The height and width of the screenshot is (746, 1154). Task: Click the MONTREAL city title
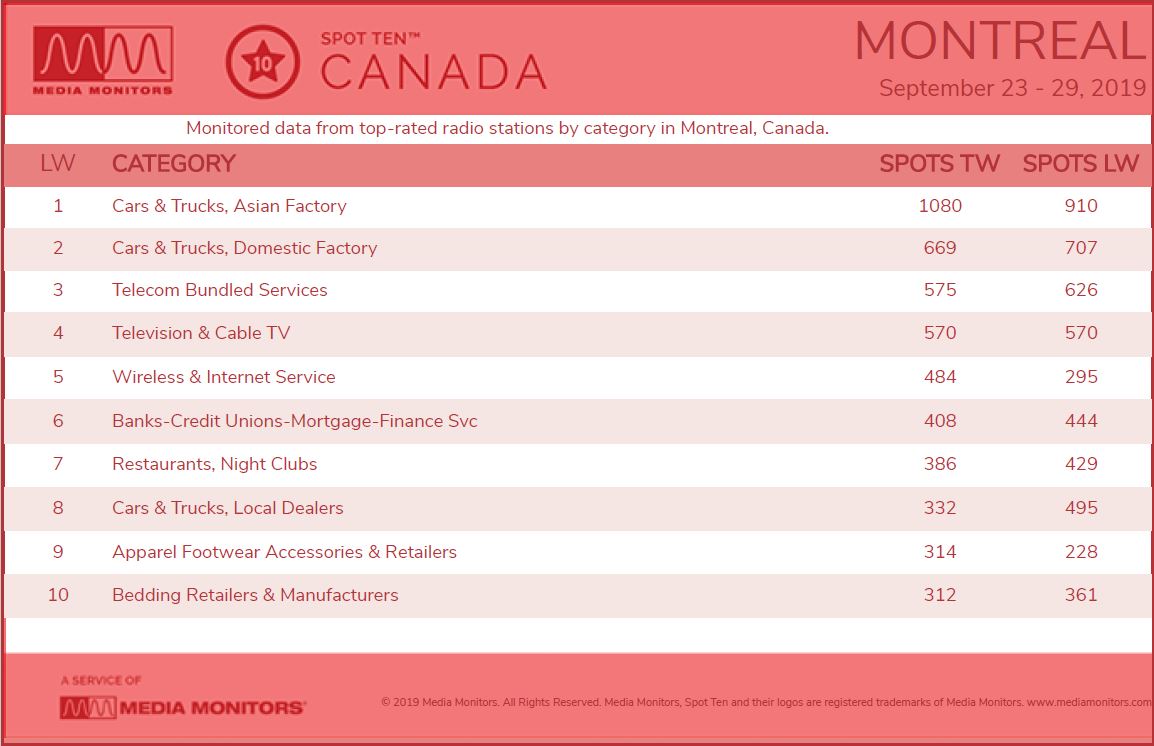tap(1001, 40)
